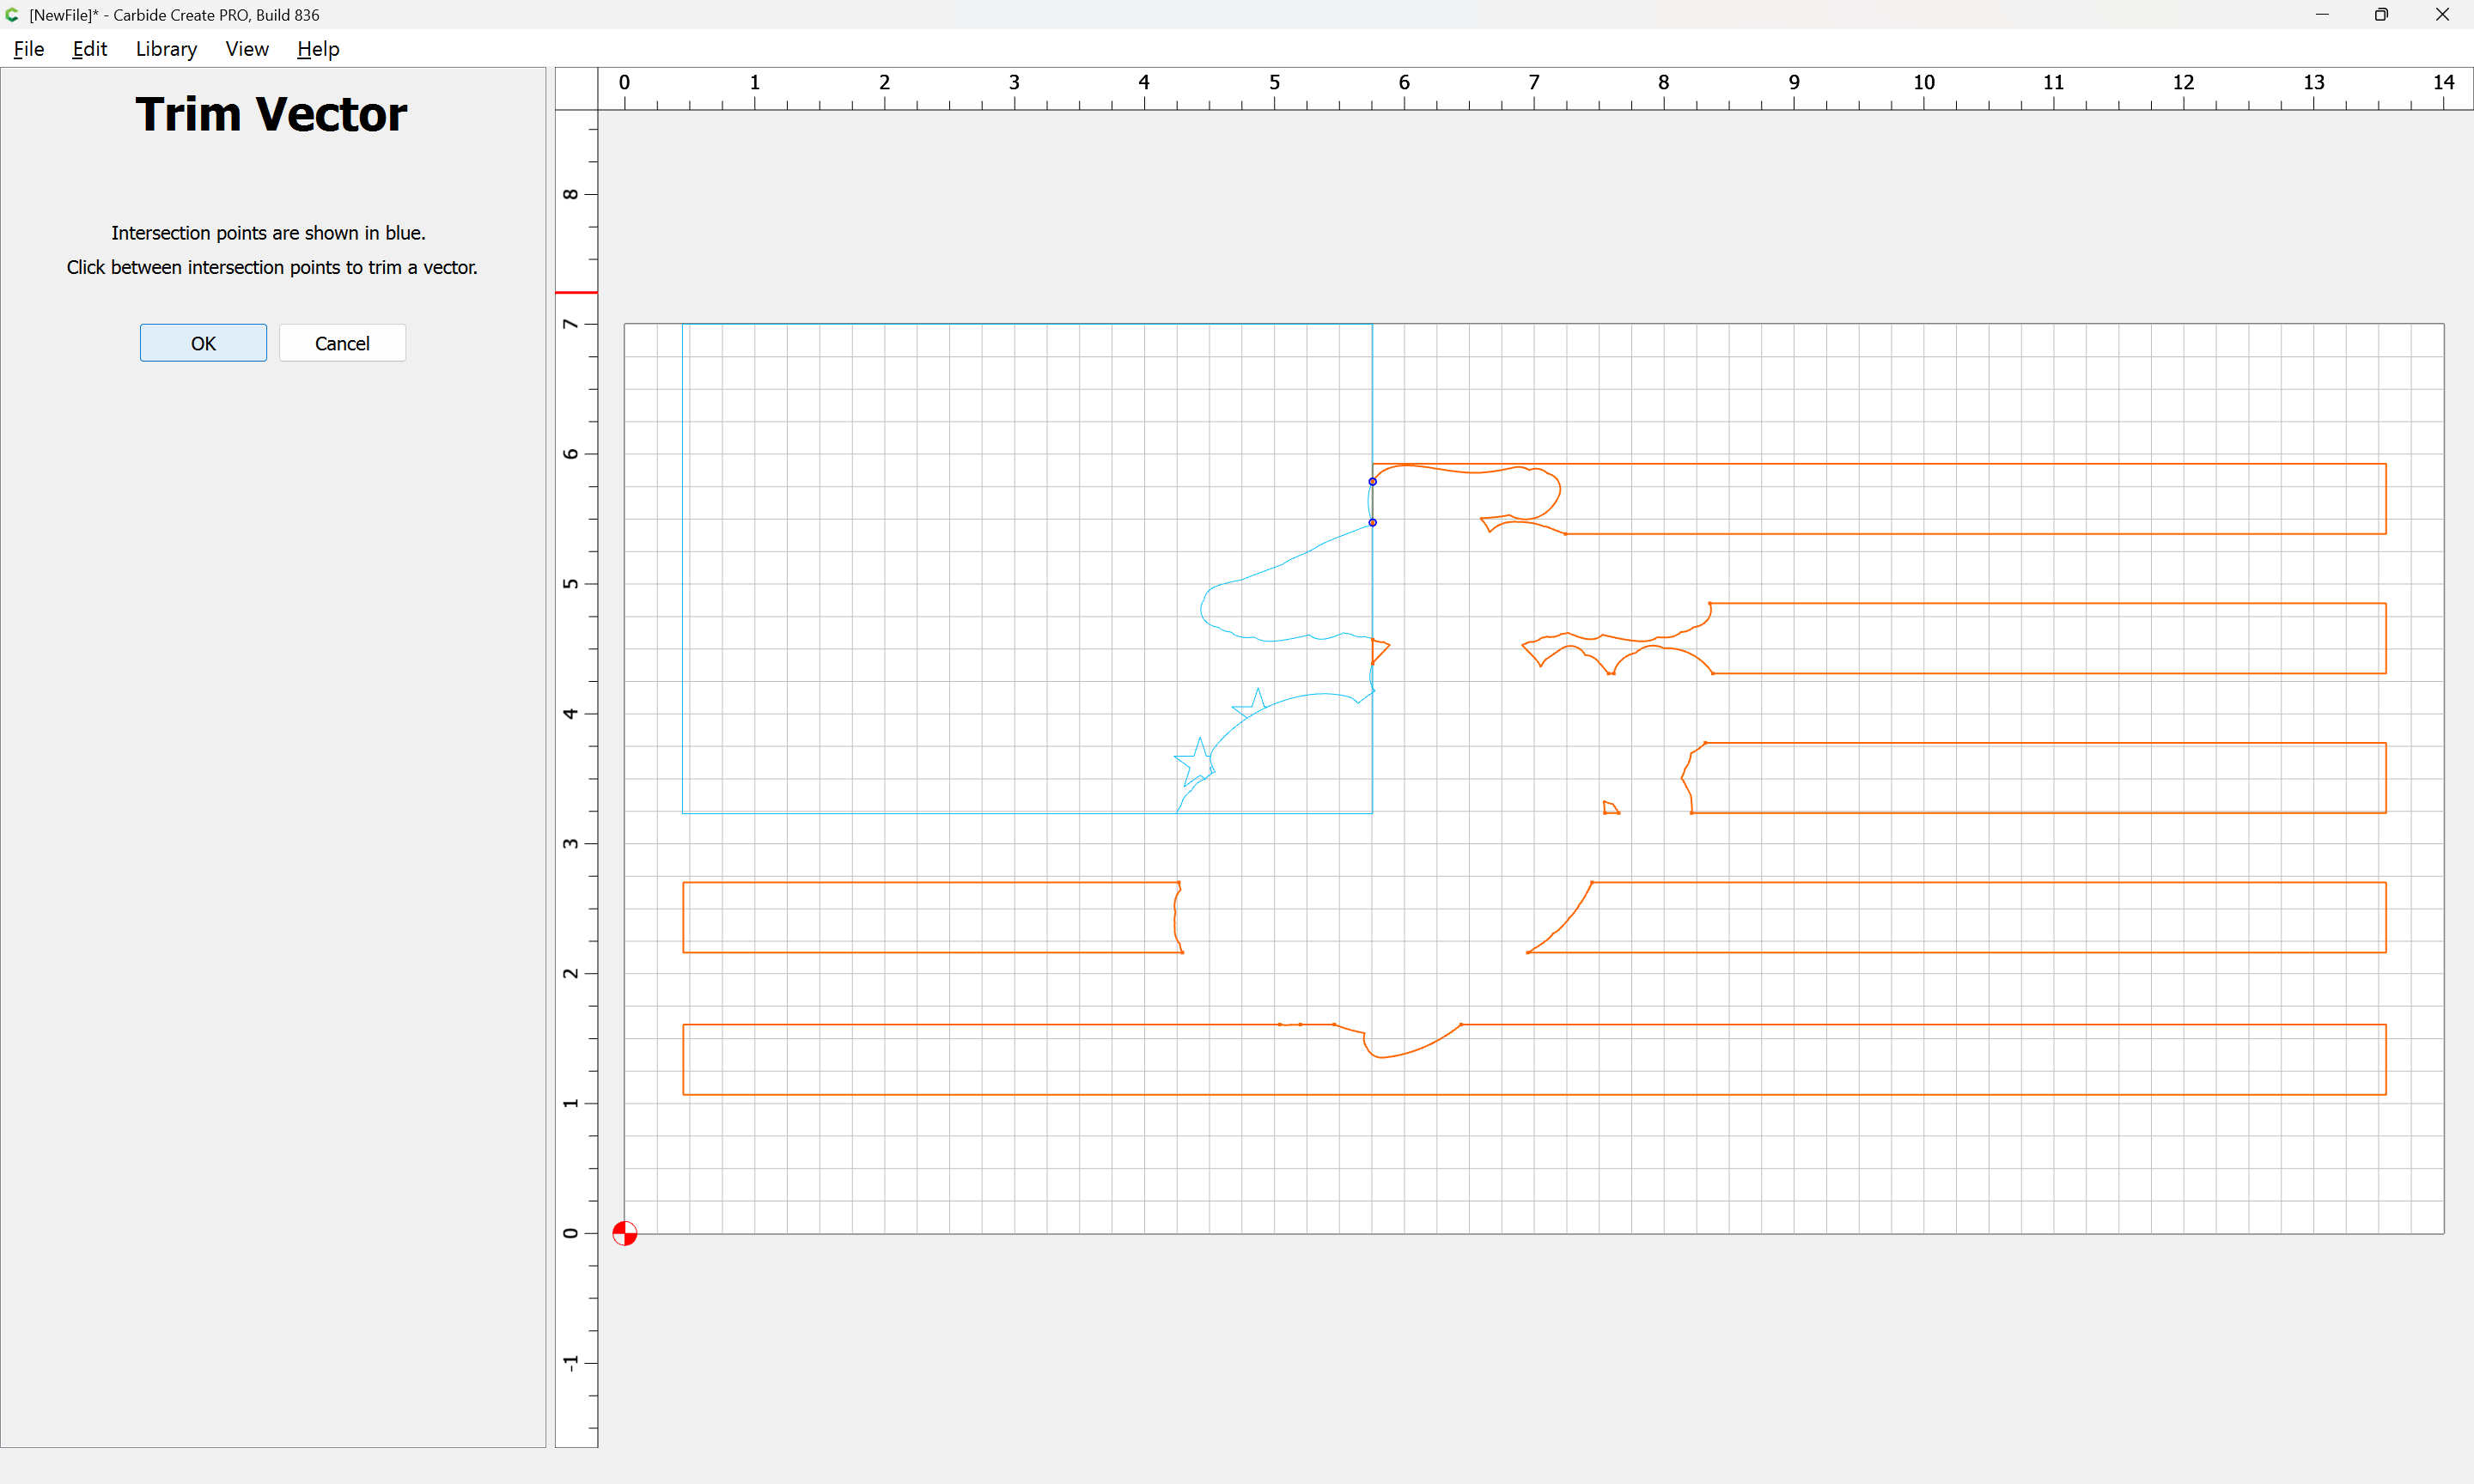Click the lower blue intersection point
Image resolution: width=2474 pixels, height=1484 pixels.
pos(1372,522)
